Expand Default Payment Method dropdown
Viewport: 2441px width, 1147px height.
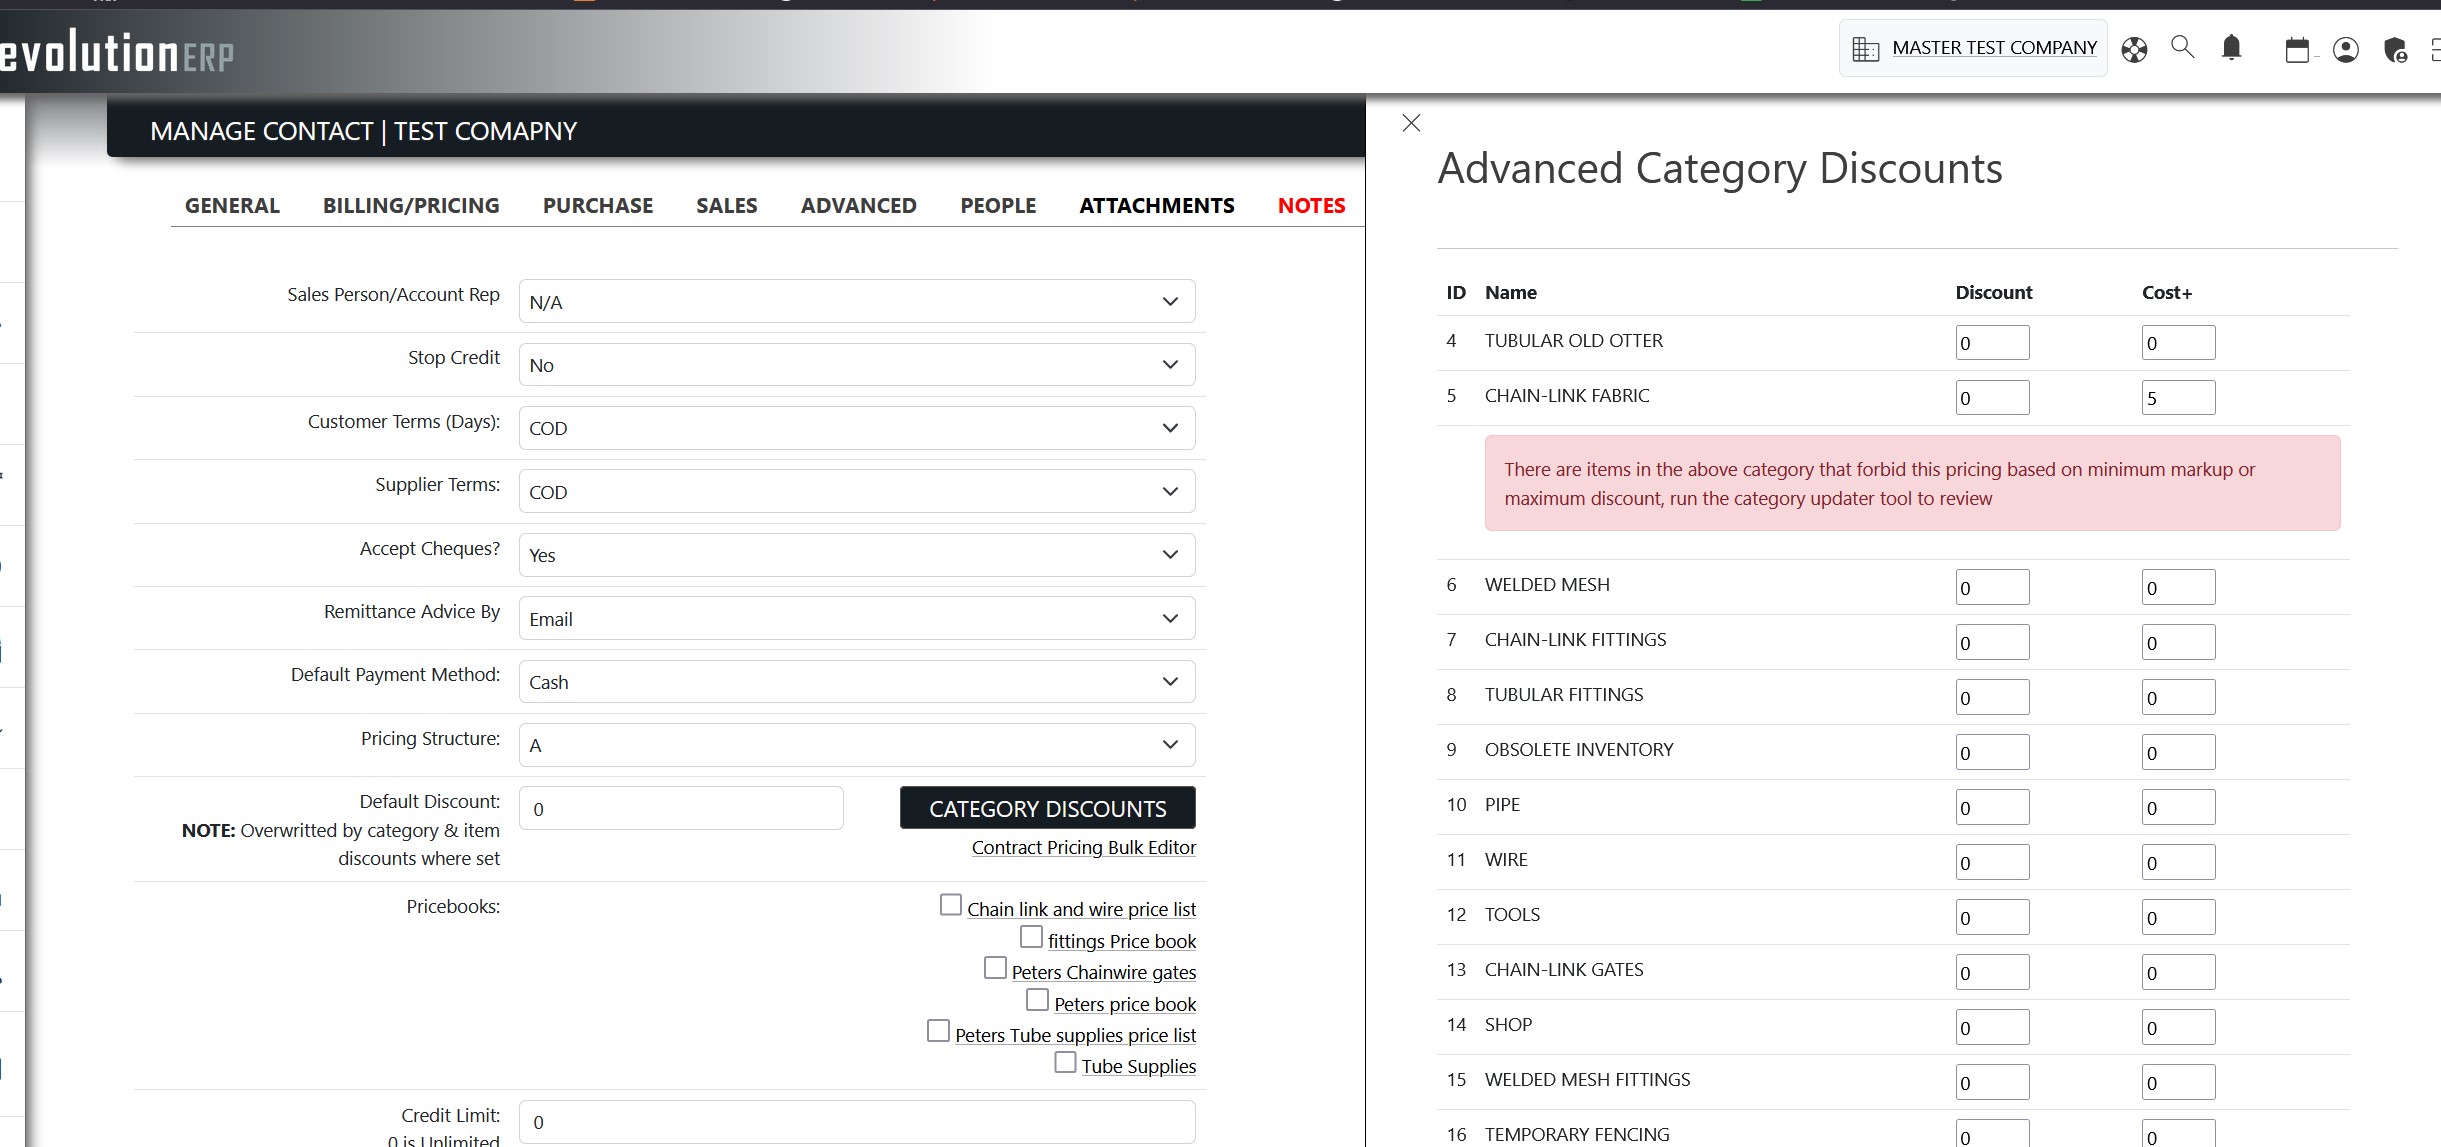pyautogui.click(x=856, y=682)
